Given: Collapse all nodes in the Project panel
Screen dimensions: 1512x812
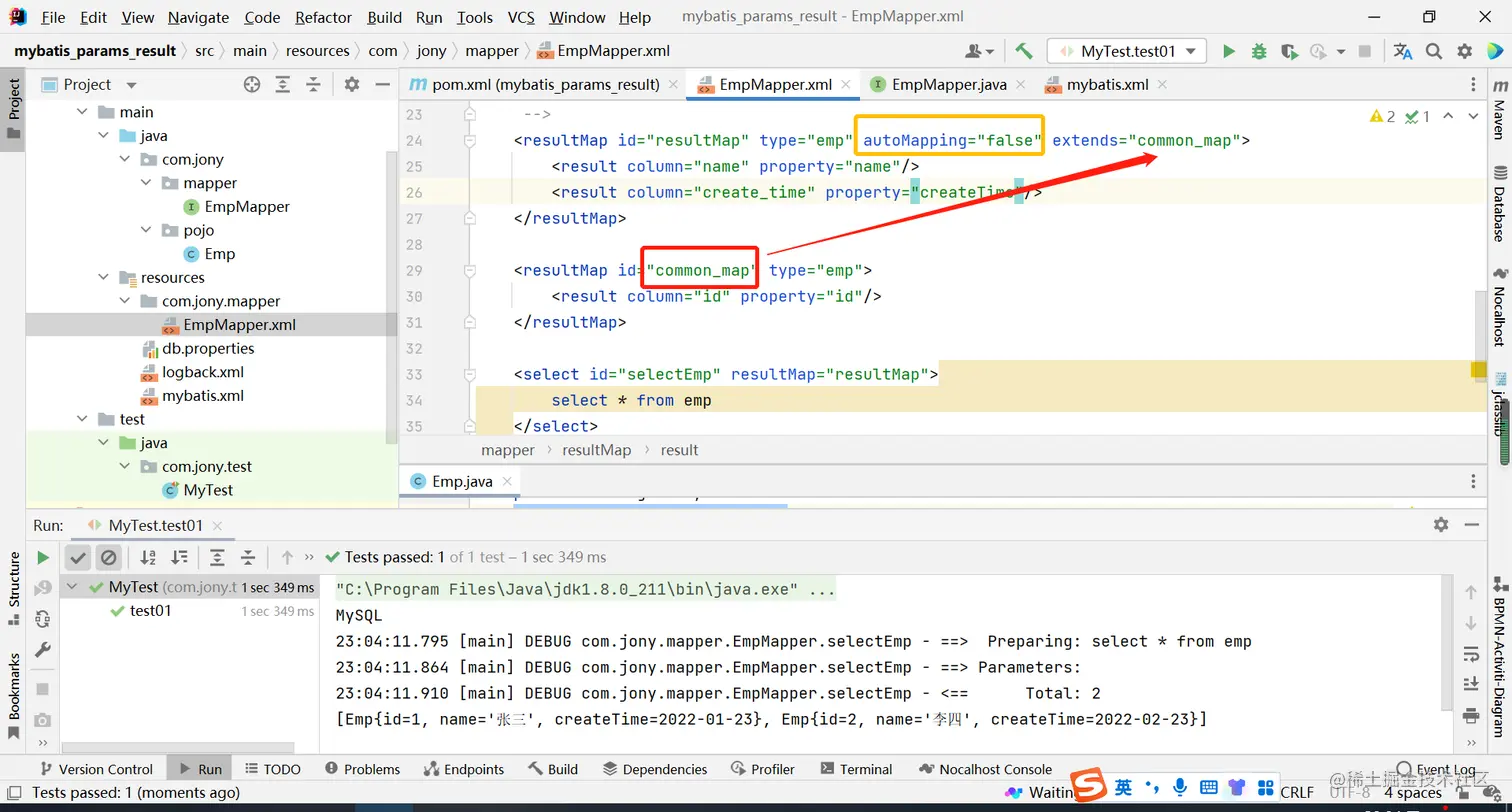Looking at the screenshot, I should tap(313, 85).
